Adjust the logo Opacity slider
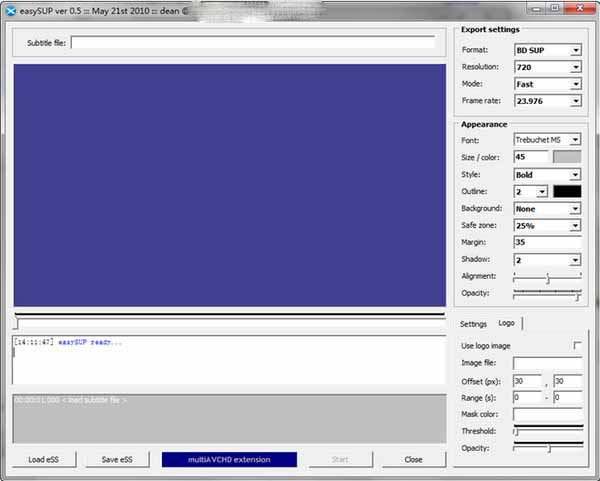The width and height of the screenshot is (600, 481). pos(548,447)
